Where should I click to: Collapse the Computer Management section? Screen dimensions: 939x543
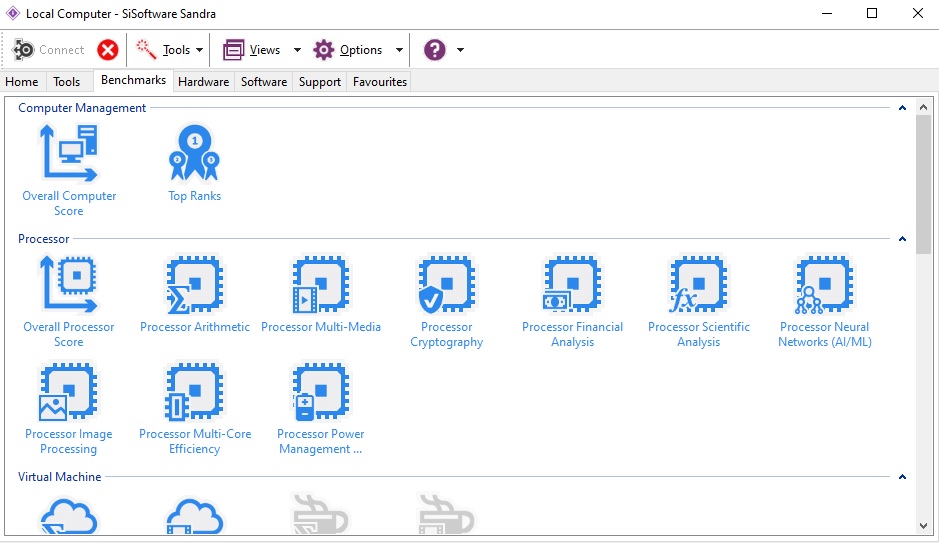[902, 108]
